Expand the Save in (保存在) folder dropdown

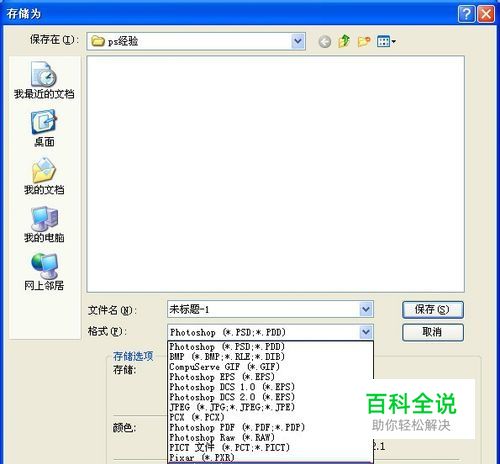click(298, 41)
